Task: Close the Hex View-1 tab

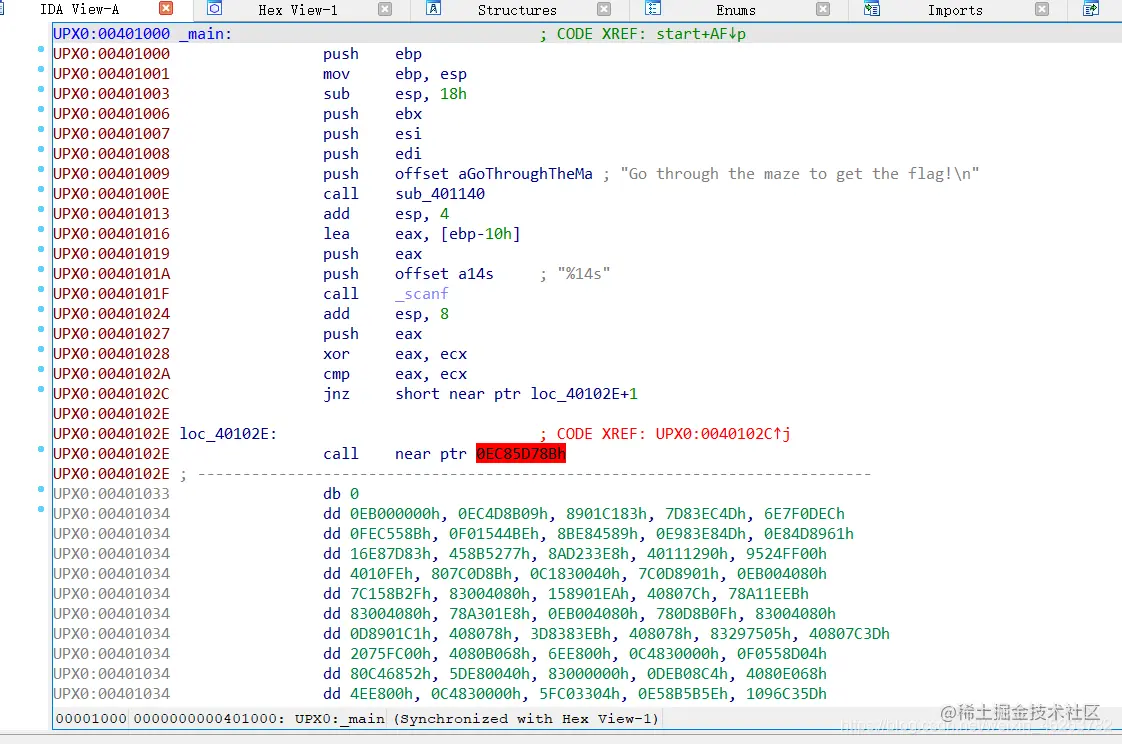Action: pos(385,9)
